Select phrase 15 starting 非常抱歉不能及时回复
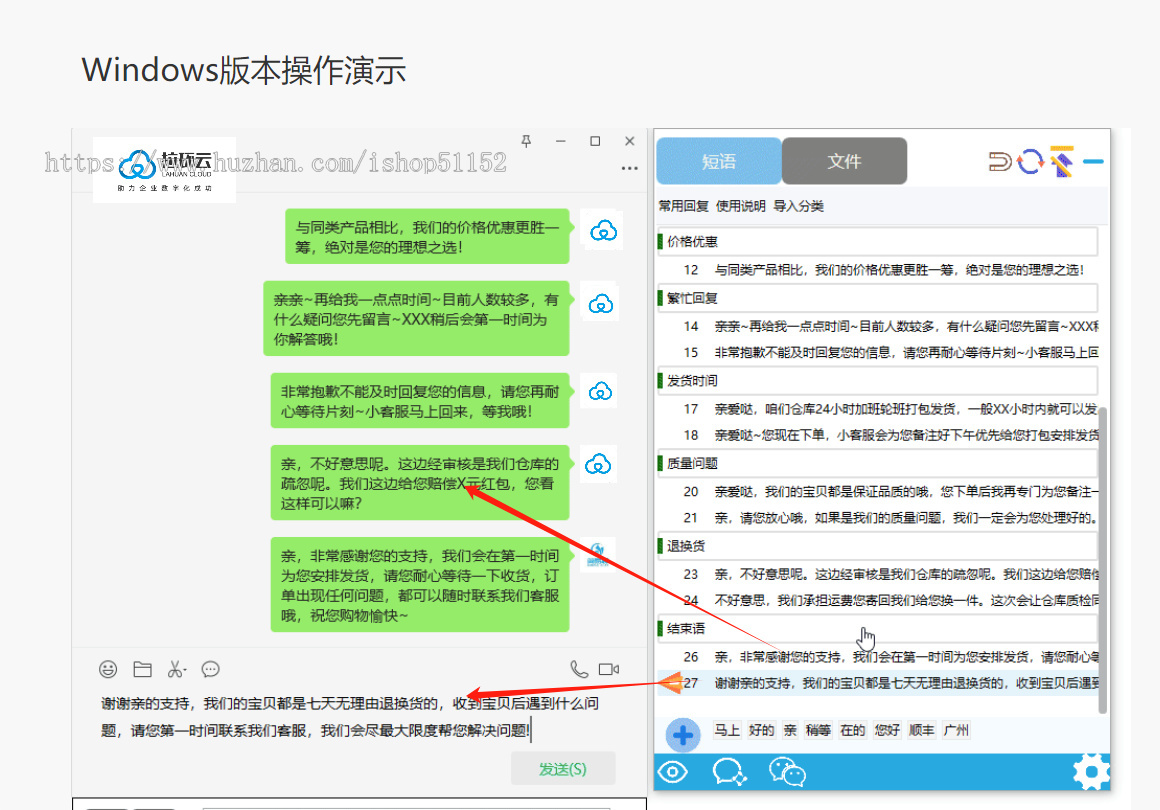 (x=878, y=353)
